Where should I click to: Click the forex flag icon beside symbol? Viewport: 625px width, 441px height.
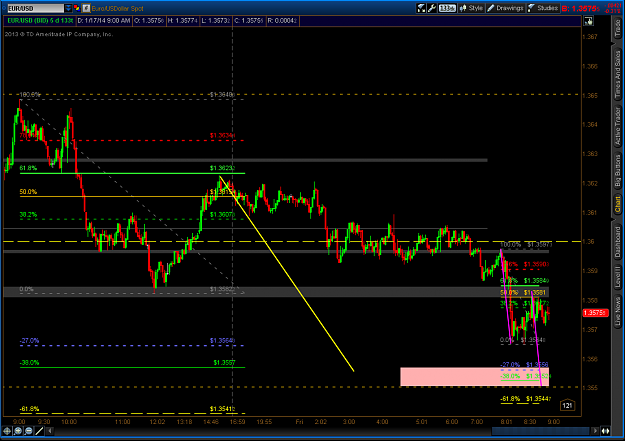pyautogui.click(x=86, y=8)
